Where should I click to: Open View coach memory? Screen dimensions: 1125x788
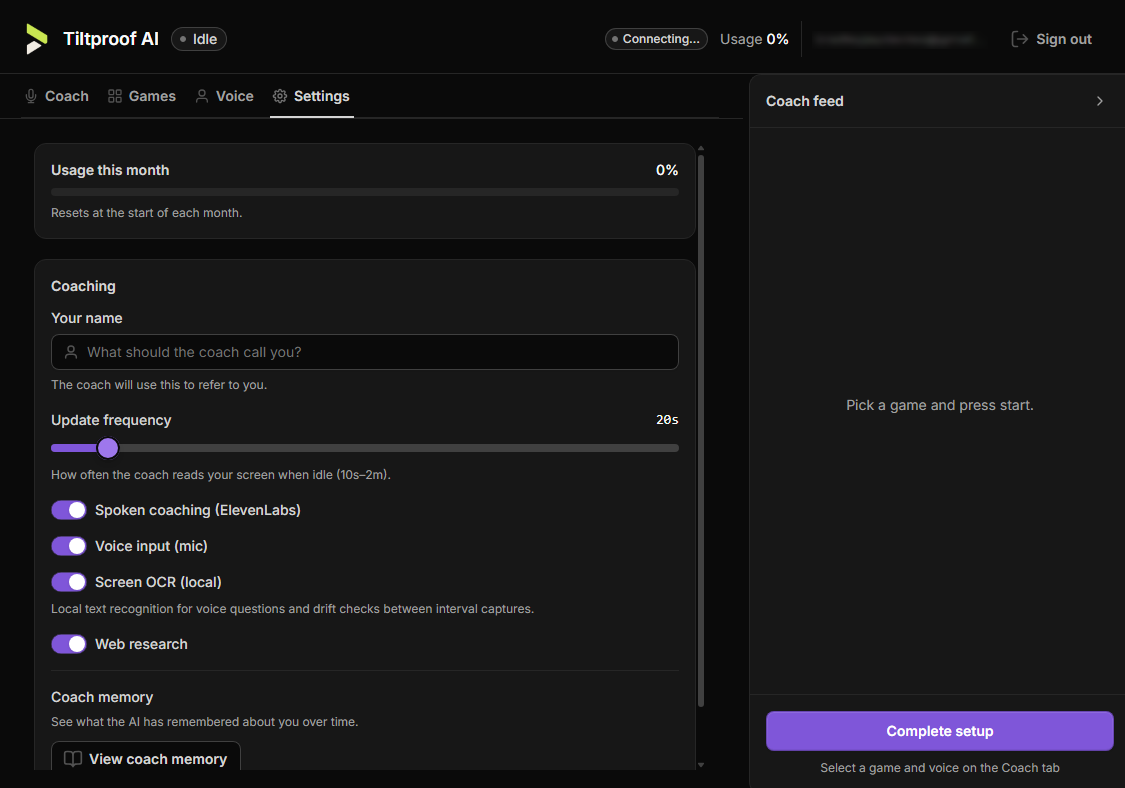(146, 757)
